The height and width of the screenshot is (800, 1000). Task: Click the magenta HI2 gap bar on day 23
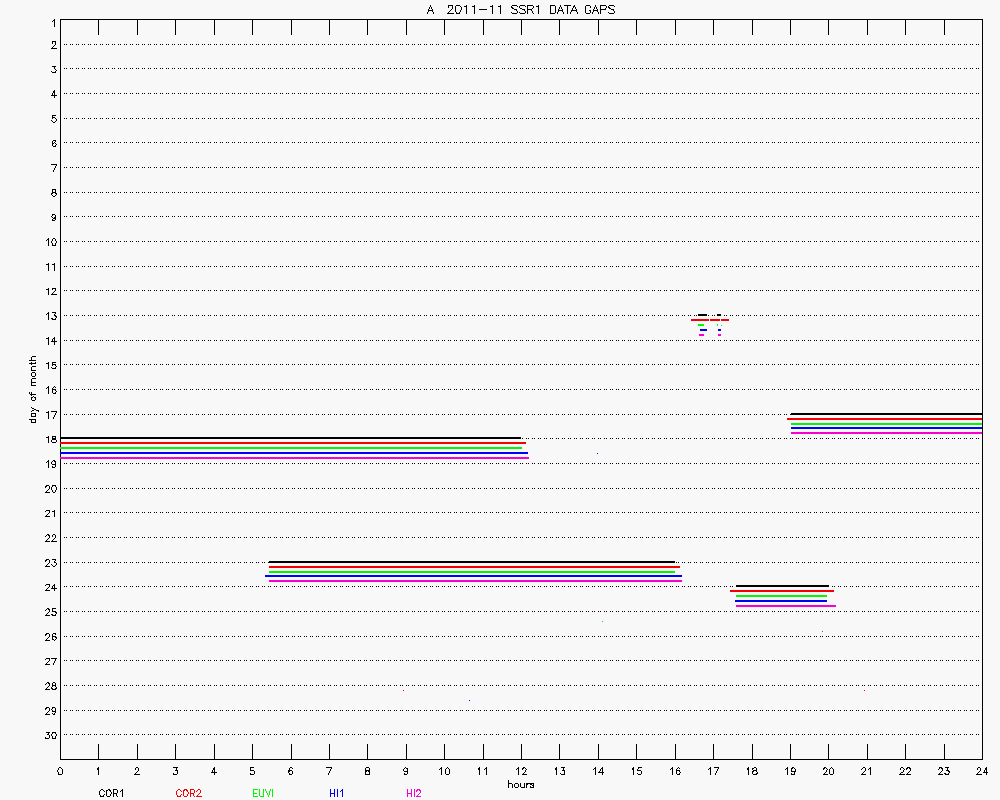475,580
